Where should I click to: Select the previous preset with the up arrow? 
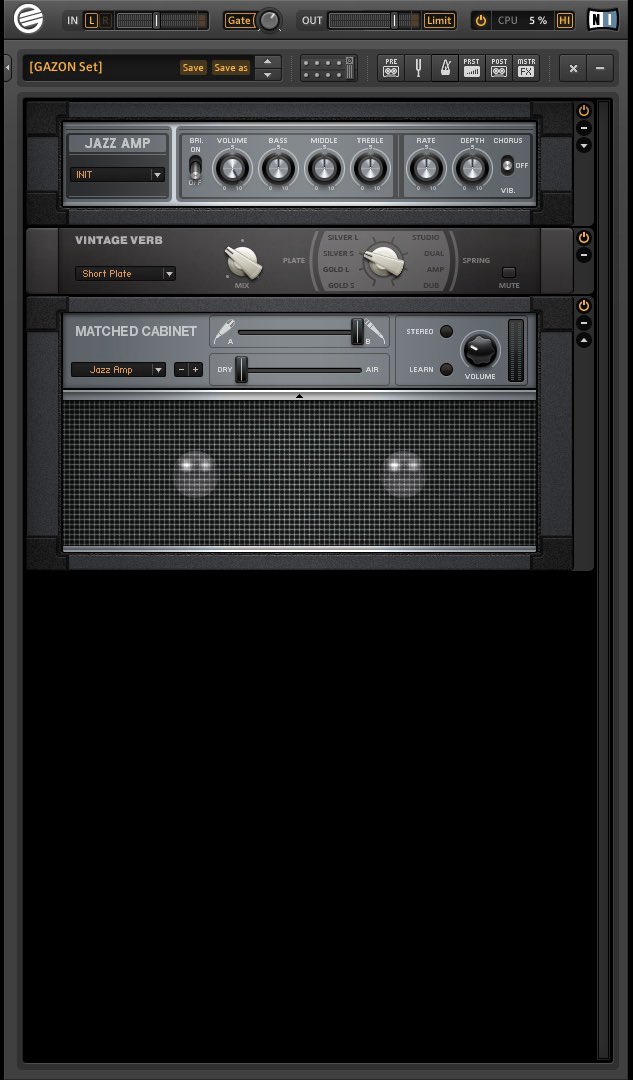tap(268, 61)
